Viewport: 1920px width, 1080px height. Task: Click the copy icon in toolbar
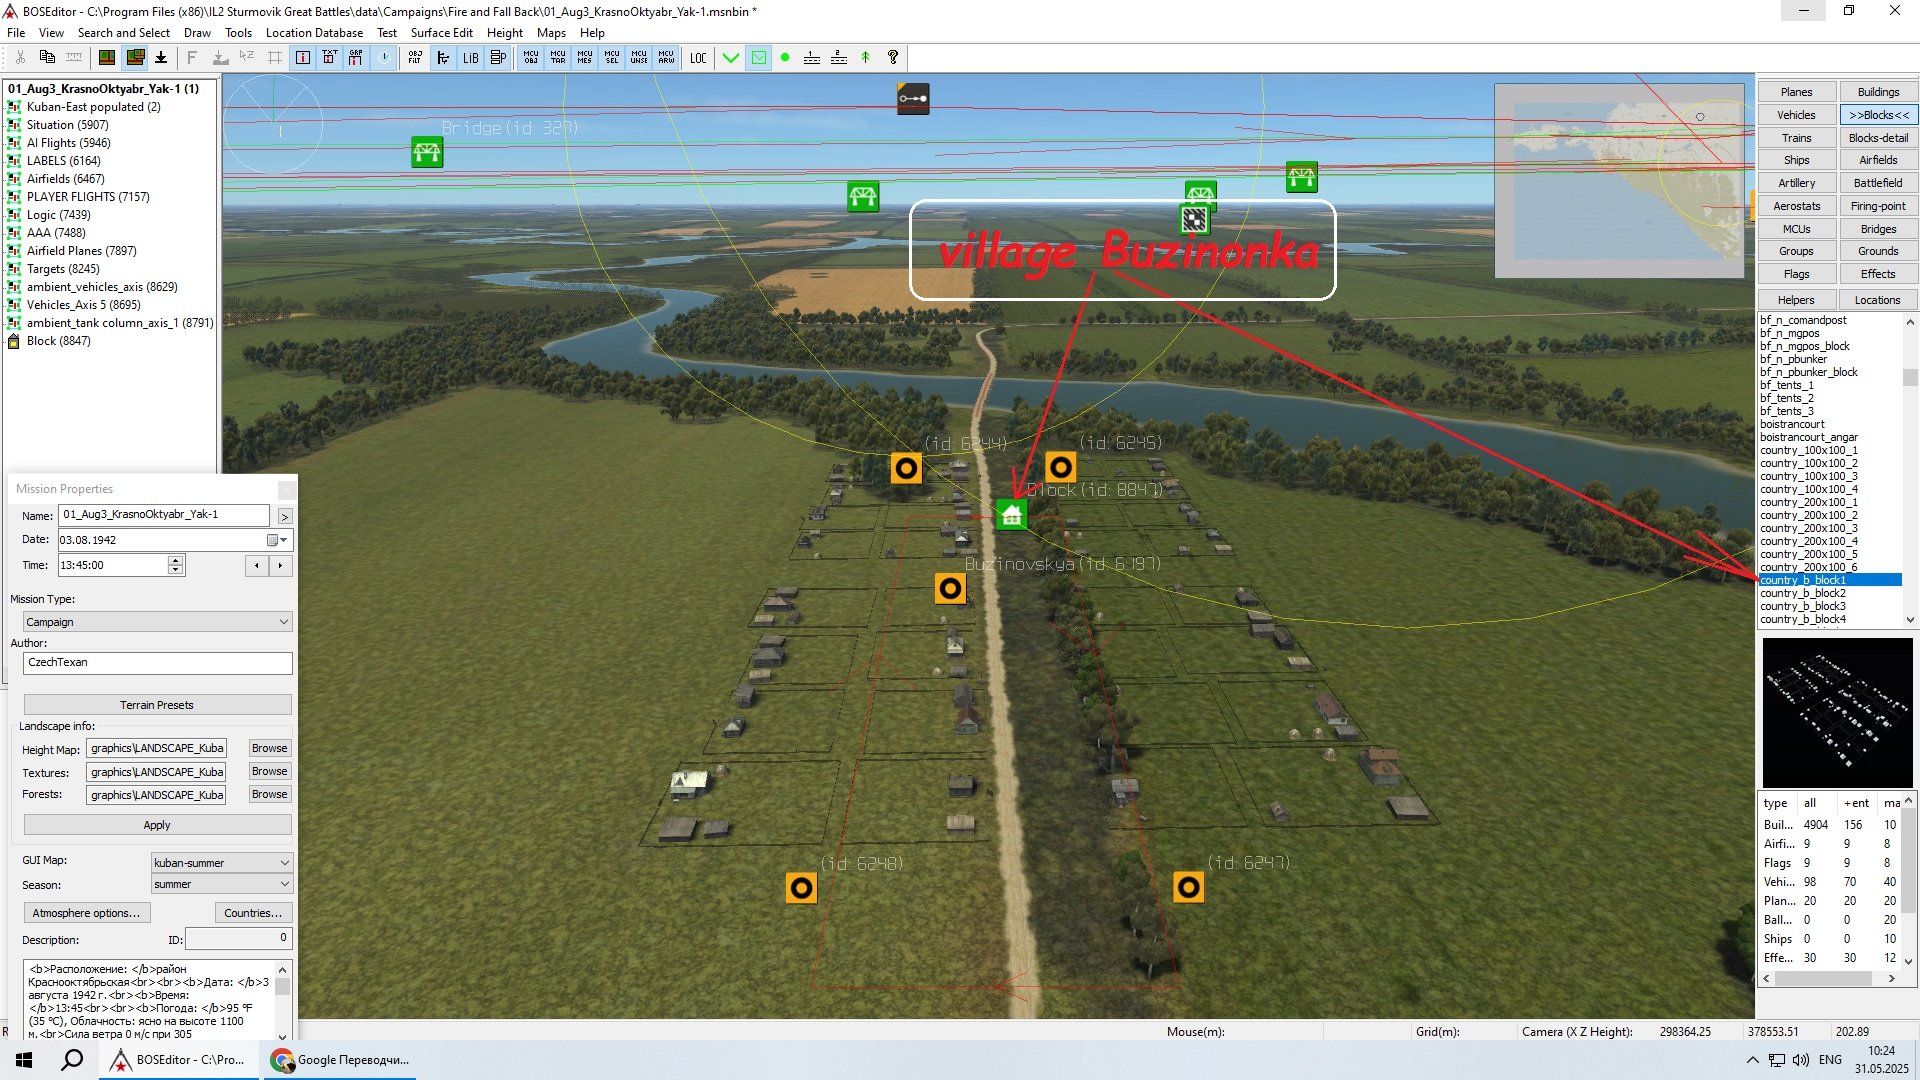point(47,58)
